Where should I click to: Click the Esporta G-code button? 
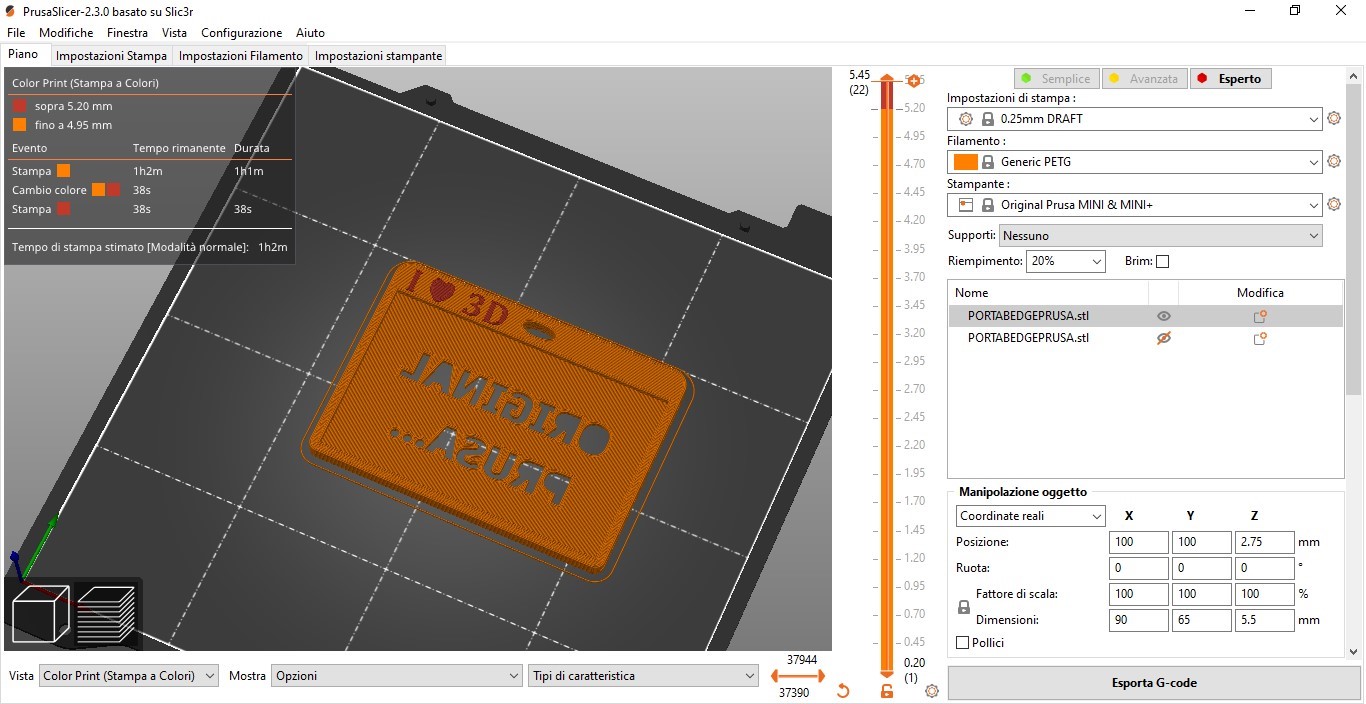(x=1154, y=683)
